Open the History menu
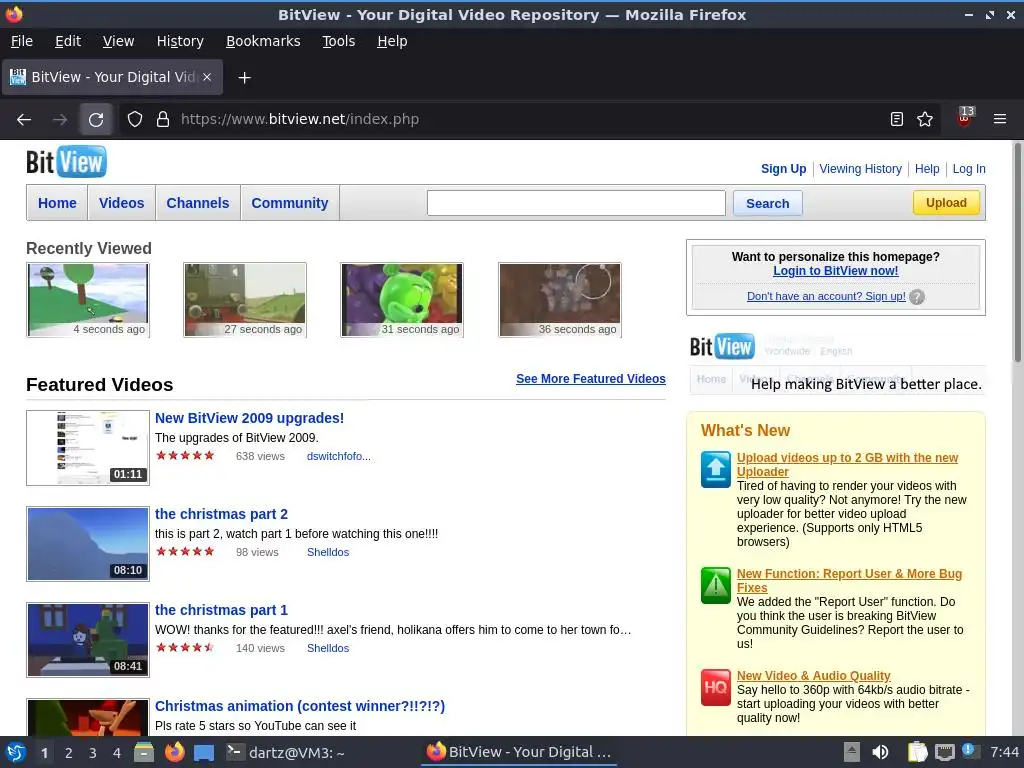 [180, 41]
